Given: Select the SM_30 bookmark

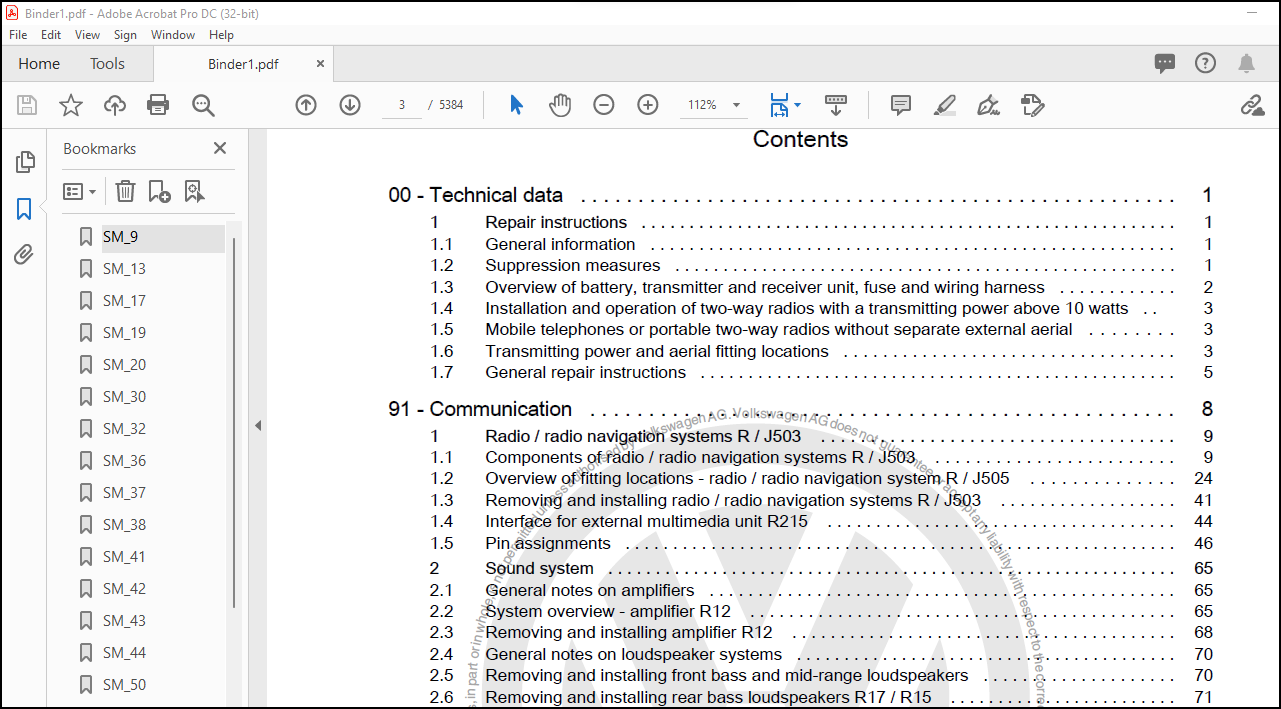Looking at the screenshot, I should click(124, 397).
